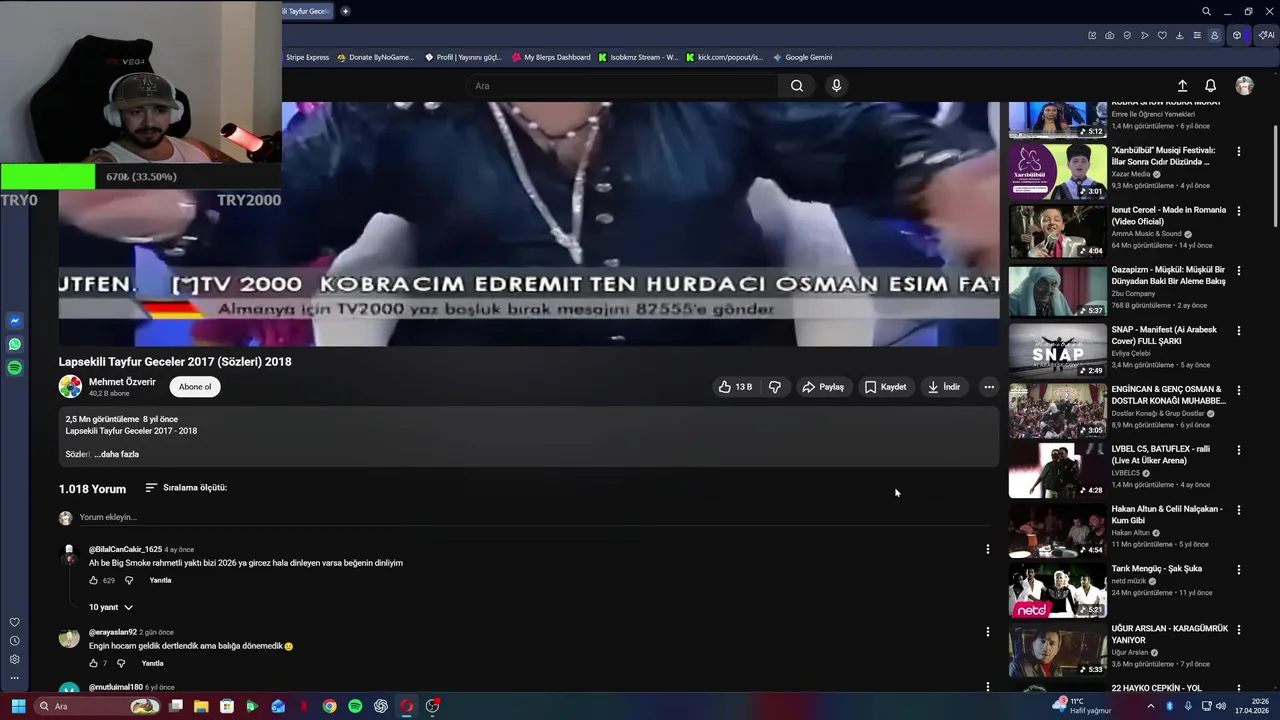The image size is (1280, 720).
Task: Click the YouTube search magnifier button
Action: tap(797, 86)
